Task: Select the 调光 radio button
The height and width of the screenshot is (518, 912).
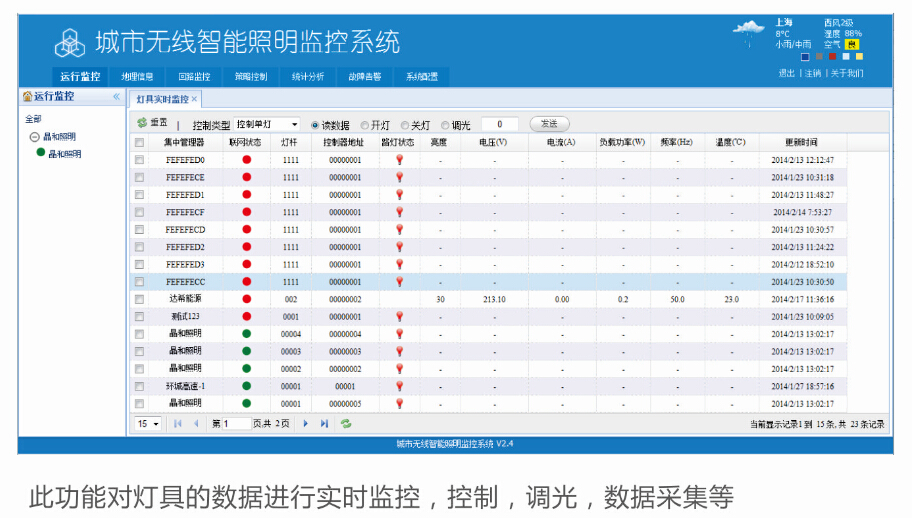Action: pos(445,125)
